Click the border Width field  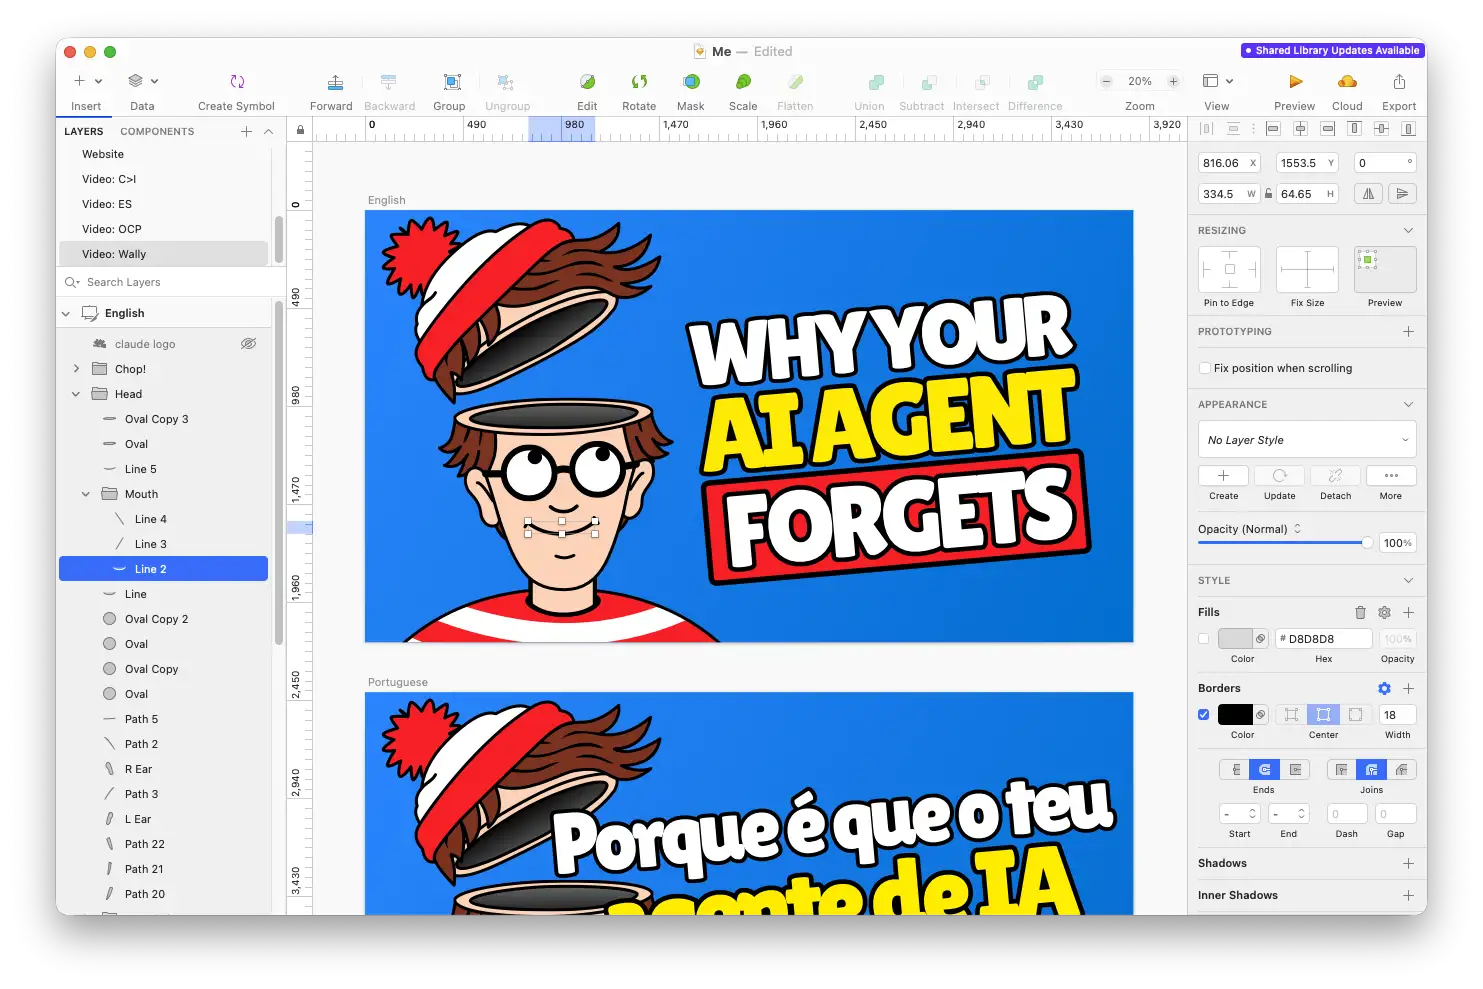click(x=1397, y=715)
